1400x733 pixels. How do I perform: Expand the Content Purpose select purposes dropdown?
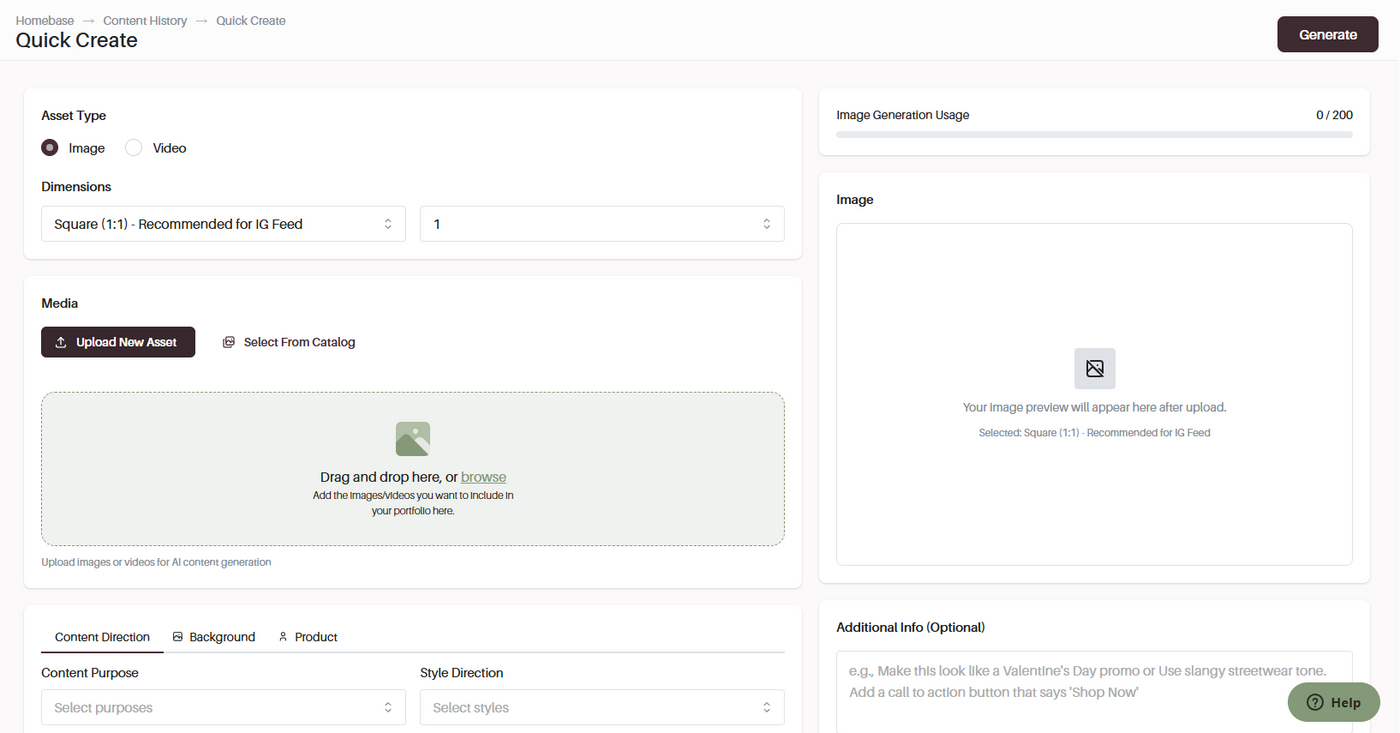[x=223, y=708]
